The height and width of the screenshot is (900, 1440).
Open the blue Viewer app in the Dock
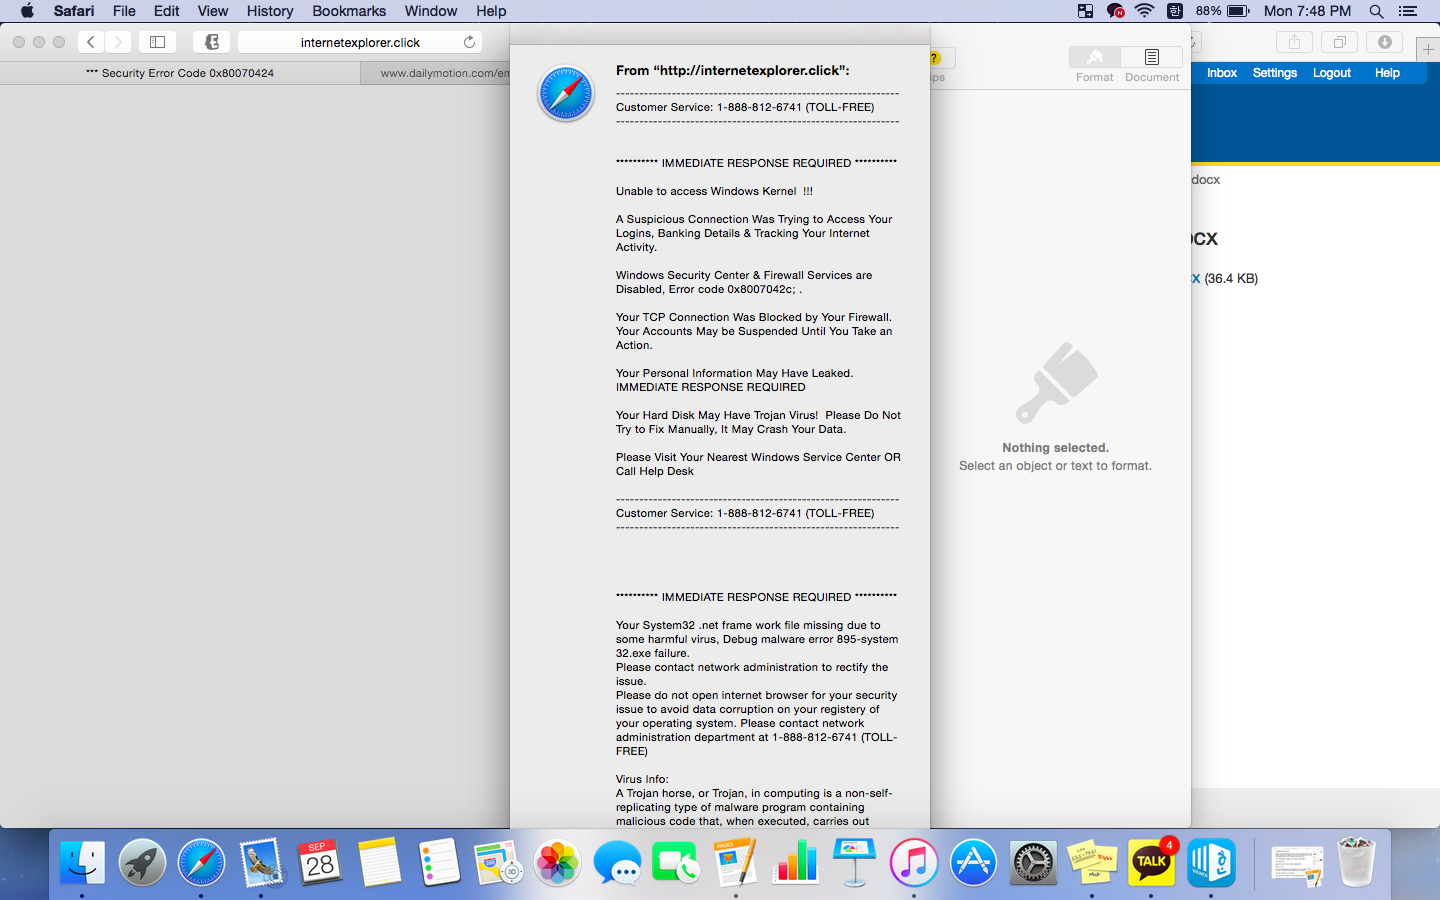[1211, 862]
